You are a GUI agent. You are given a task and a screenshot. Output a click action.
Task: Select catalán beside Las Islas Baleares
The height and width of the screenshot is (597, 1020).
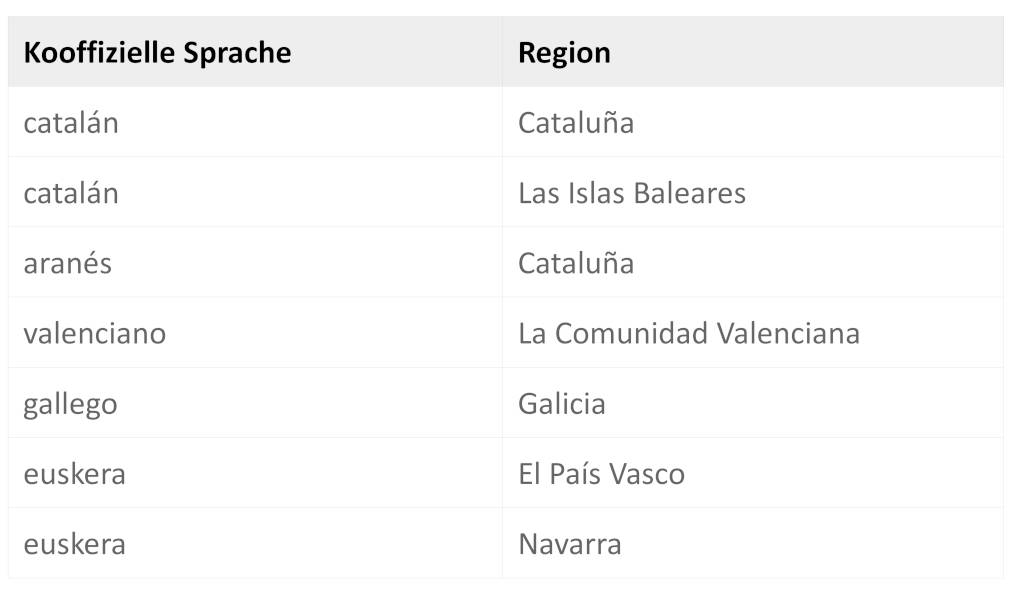click(71, 193)
